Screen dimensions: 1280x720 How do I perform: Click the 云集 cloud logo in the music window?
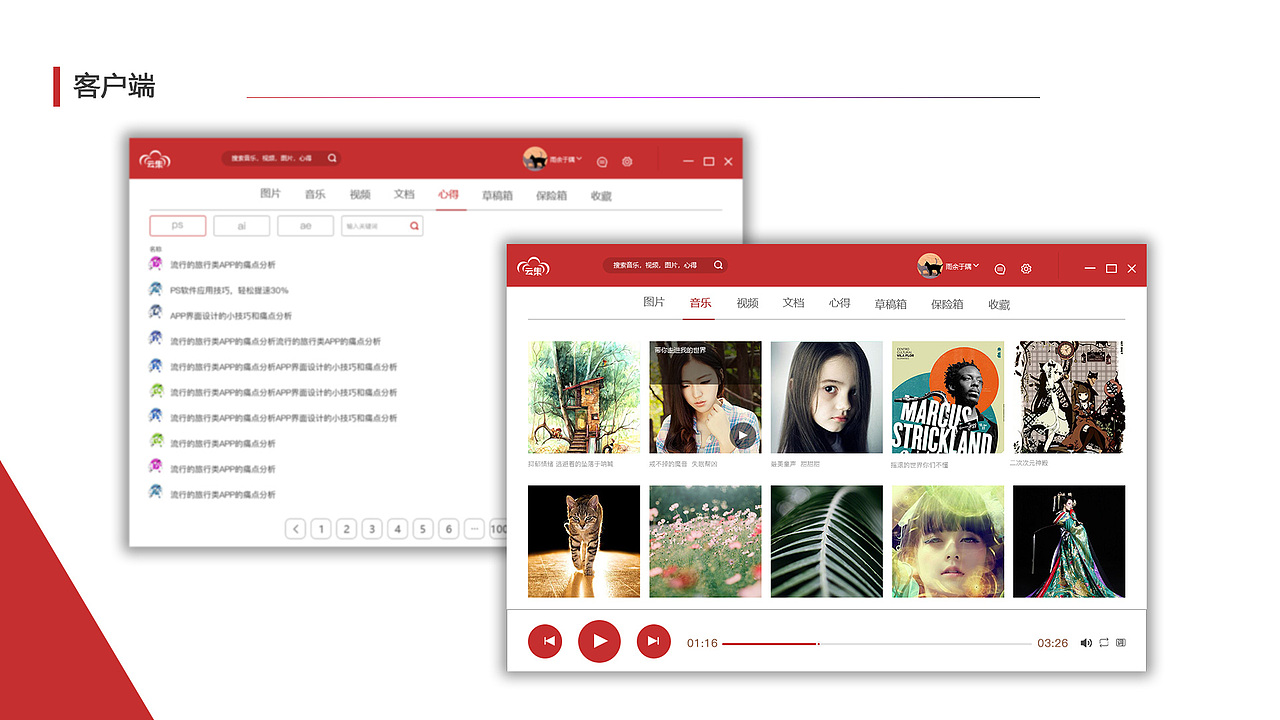pyautogui.click(x=533, y=267)
